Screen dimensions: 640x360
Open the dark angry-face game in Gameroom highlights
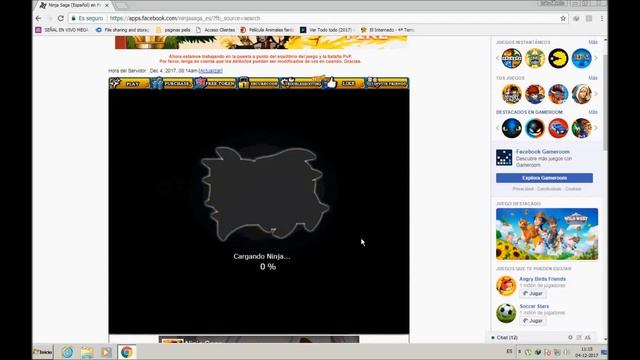535,128
